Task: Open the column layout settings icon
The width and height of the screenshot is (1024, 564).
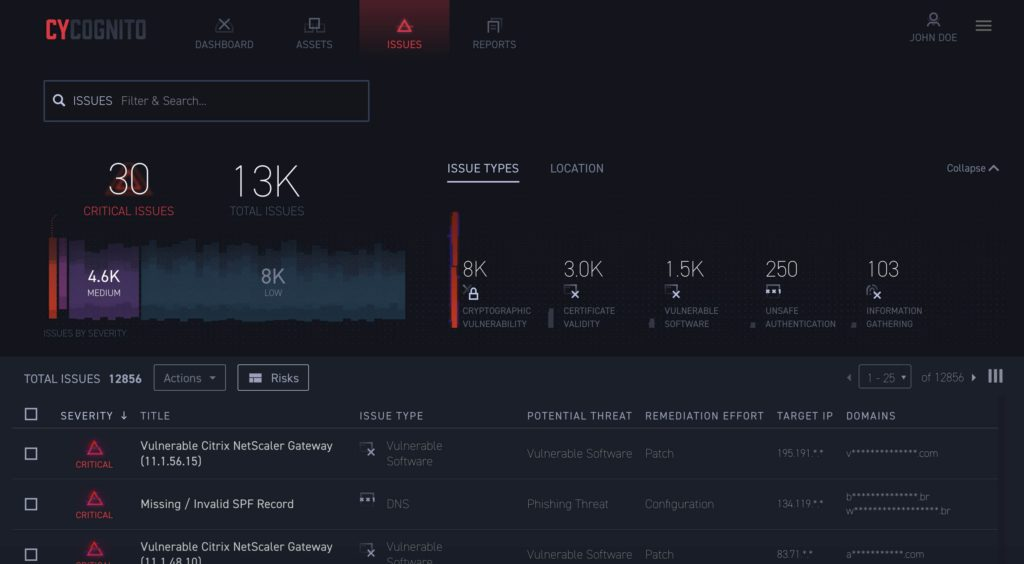Action: pyautogui.click(x=995, y=376)
